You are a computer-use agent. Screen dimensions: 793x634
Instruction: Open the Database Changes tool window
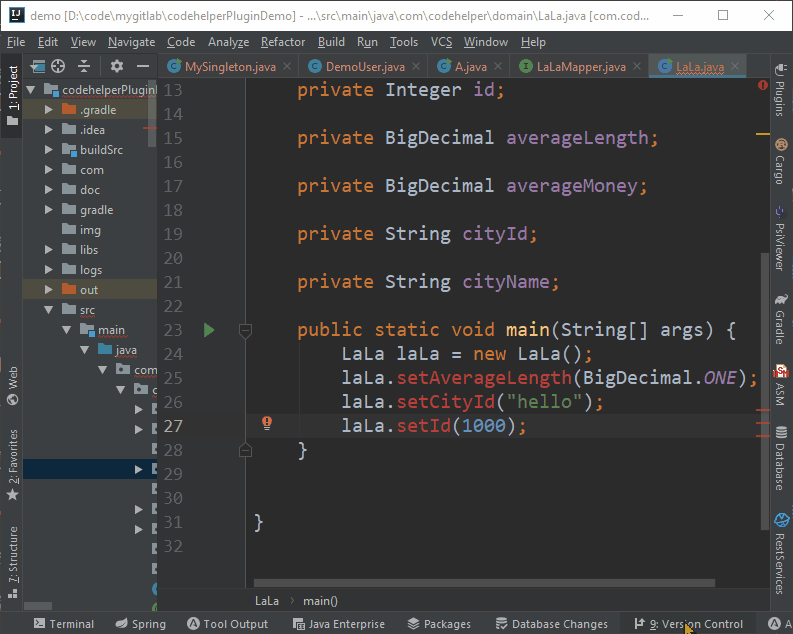click(551, 624)
